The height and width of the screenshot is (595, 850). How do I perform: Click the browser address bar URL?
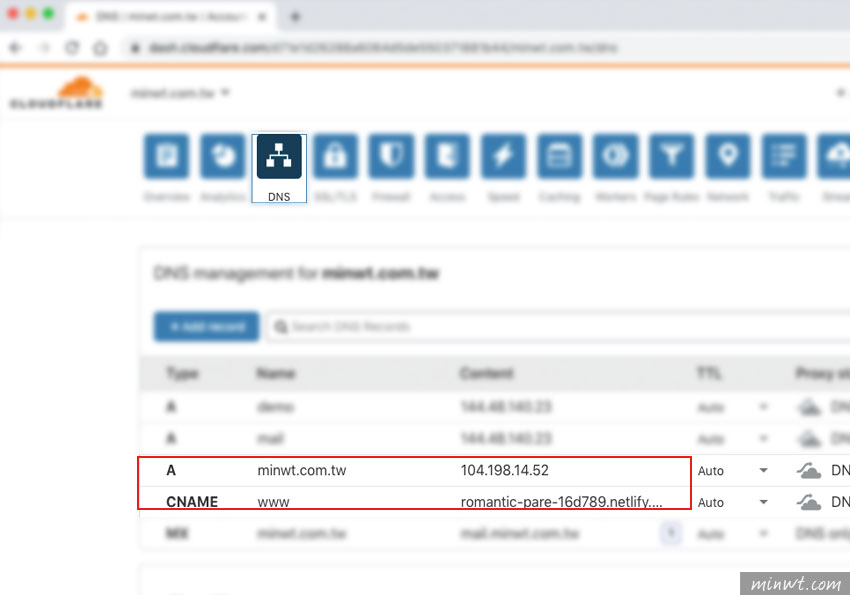[383, 48]
